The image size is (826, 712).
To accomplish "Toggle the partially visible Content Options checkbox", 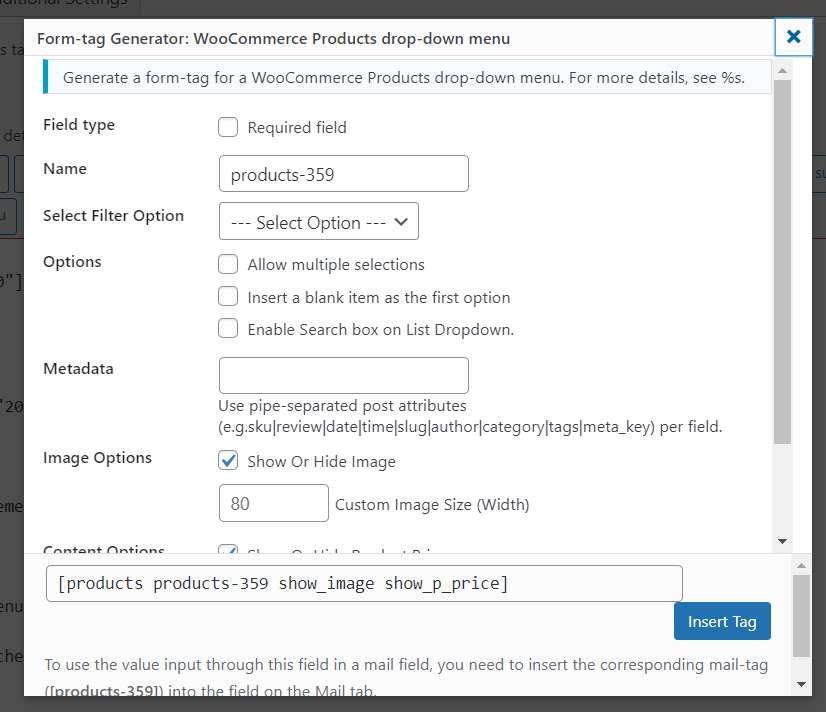I will click(x=228, y=549).
